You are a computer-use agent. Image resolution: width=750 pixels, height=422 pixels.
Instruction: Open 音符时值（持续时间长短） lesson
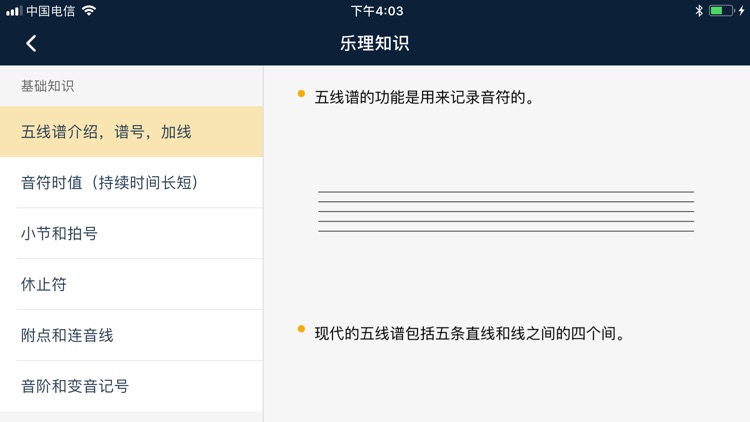pos(132,182)
